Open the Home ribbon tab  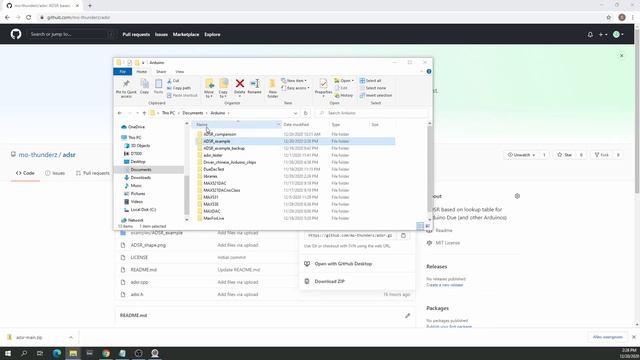[x=142, y=72]
